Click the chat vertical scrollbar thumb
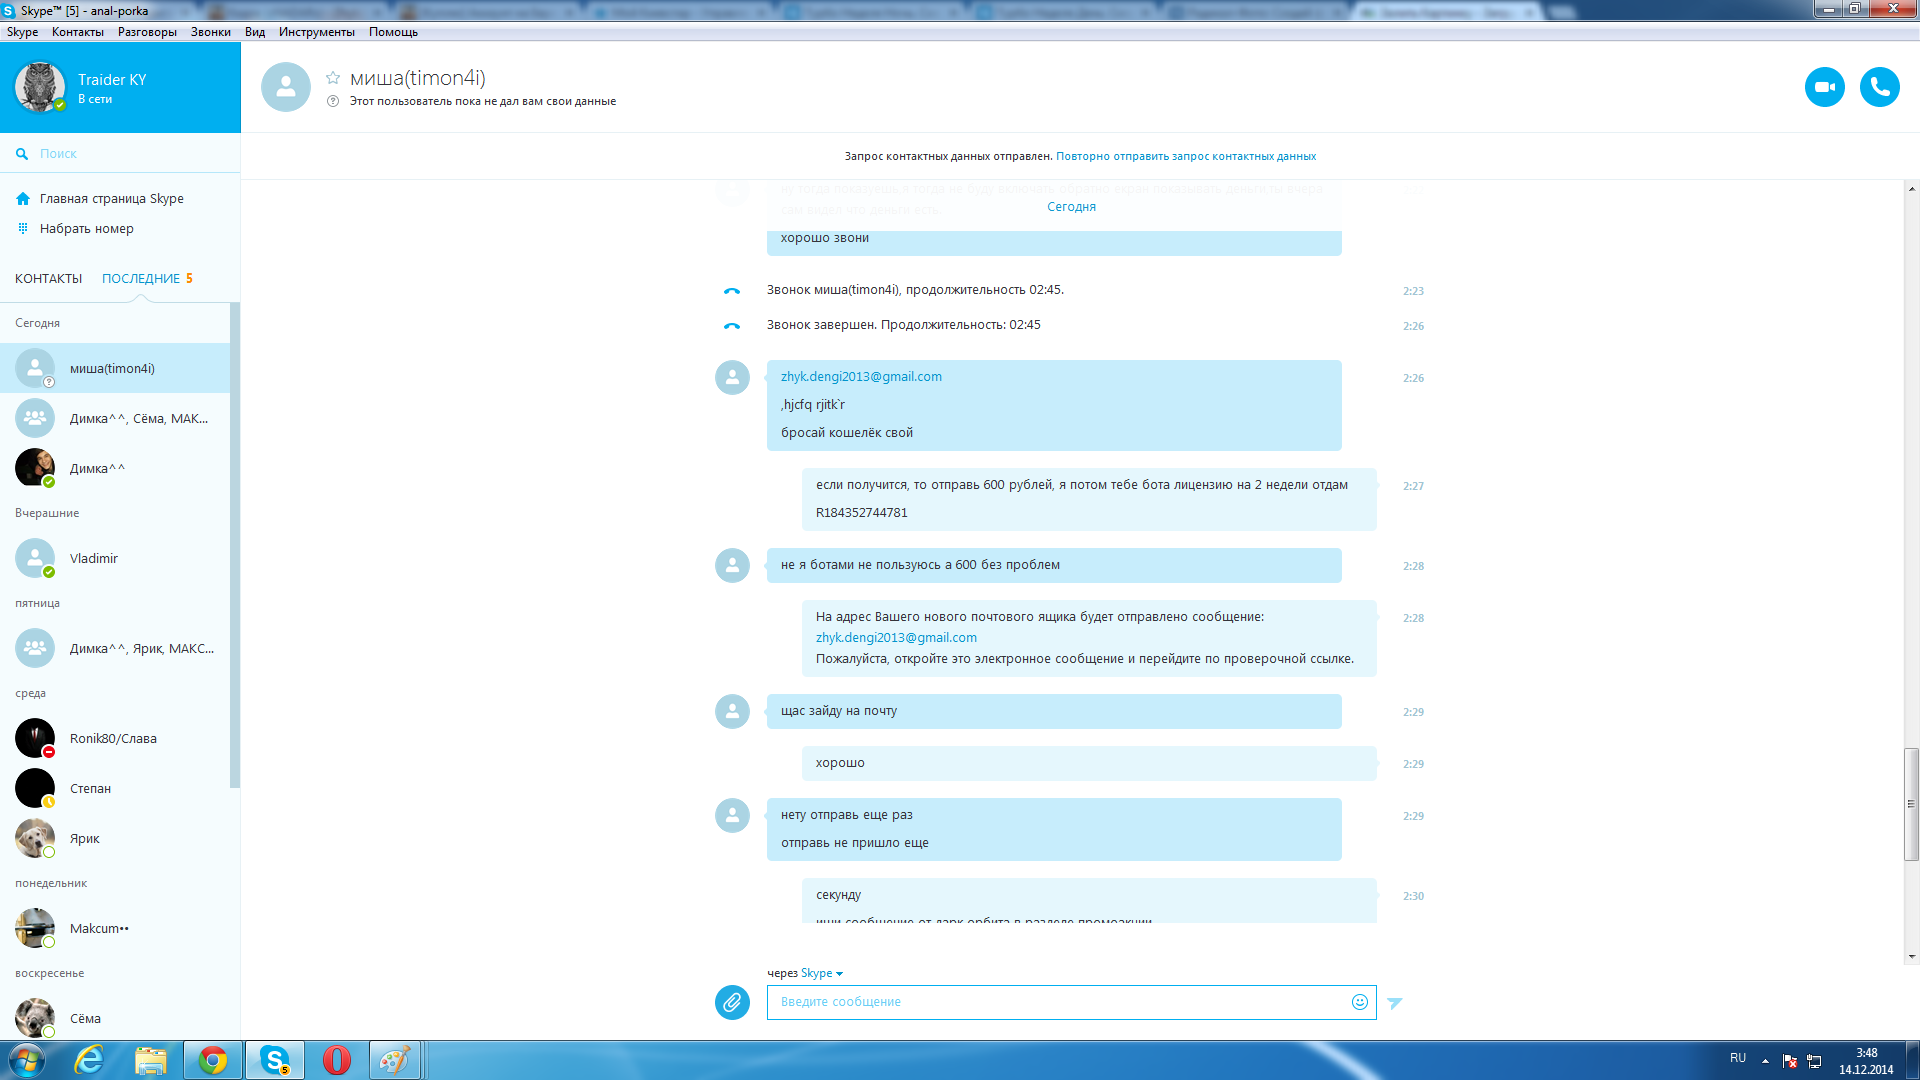 [1911, 803]
